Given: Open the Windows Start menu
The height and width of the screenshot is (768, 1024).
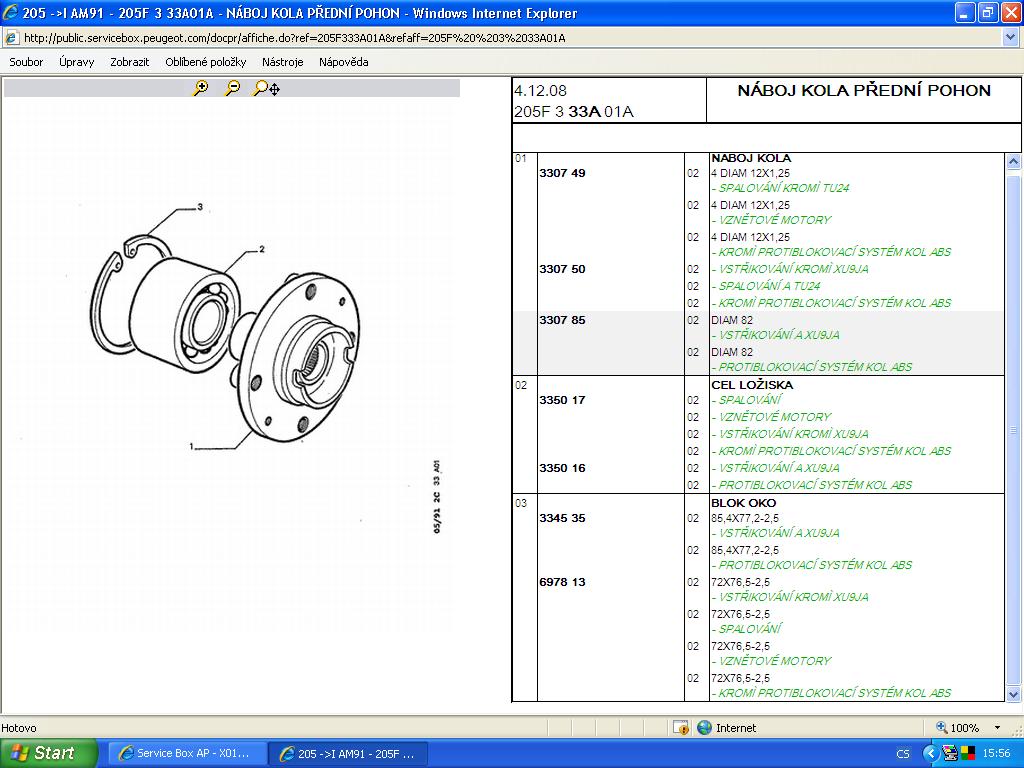Looking at the screenshot, I should pos(49,753).
